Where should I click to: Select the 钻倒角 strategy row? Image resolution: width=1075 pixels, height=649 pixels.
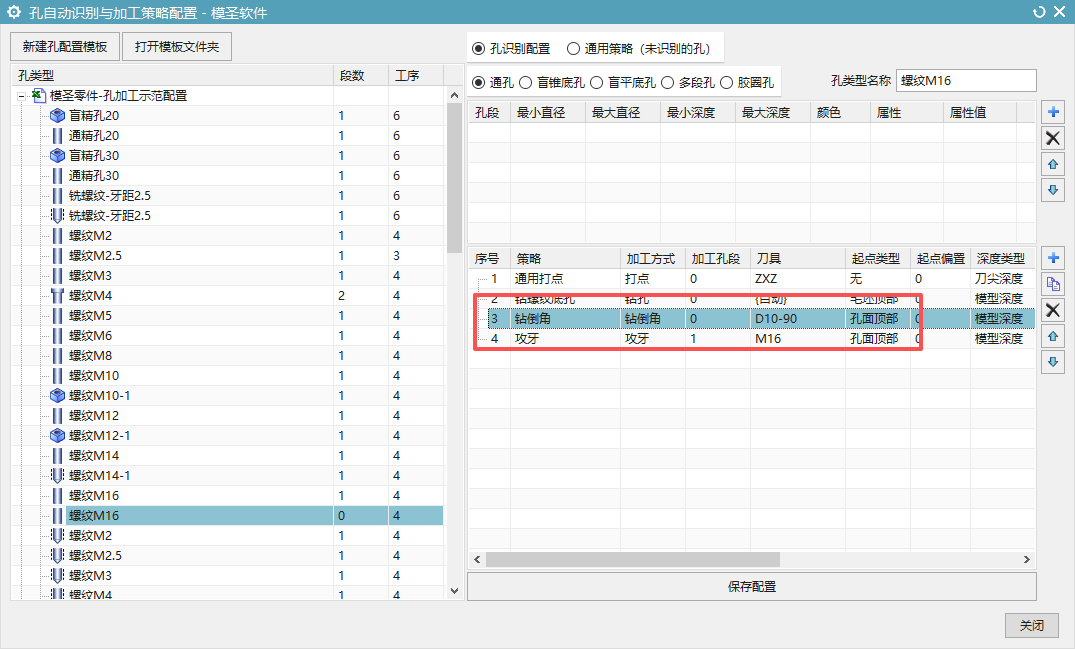click(x=751, y=318)
